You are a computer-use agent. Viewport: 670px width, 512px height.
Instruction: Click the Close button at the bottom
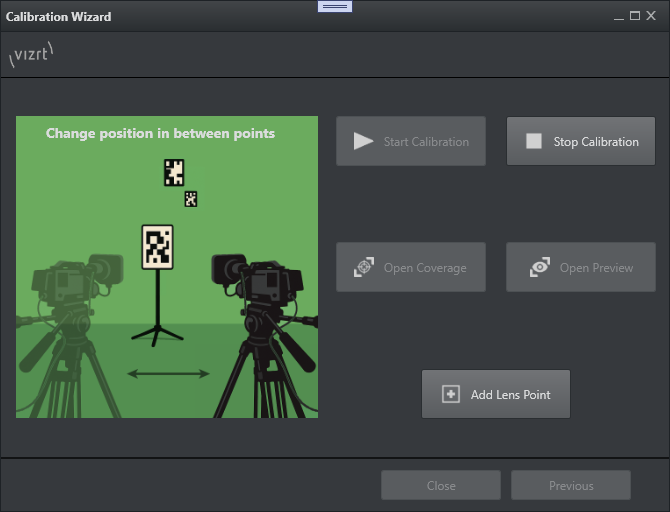441,486
